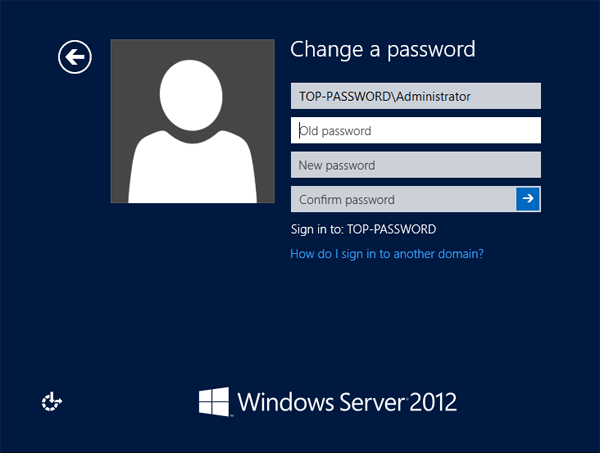This screenshot has height=453, width=600.
Task: Return to the previous screen with back arrow
Action: pyautogui.click(x=74, y=57)
